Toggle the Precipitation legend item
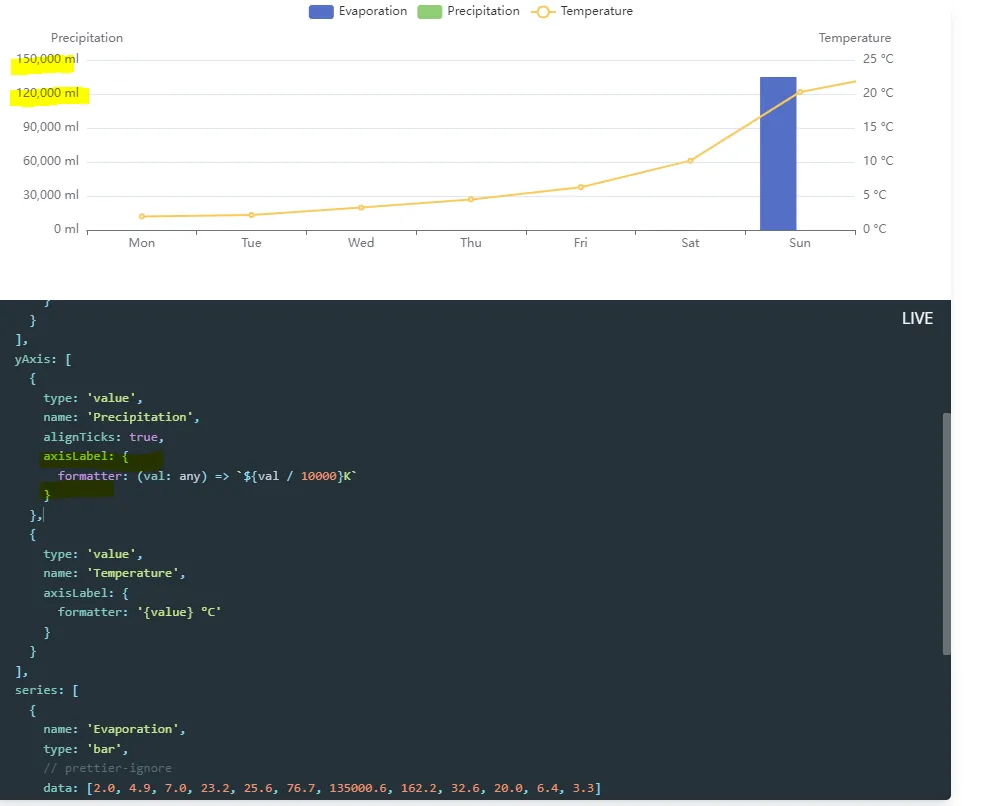This screenshot has width=996, height=806. pyautogui.click(x=468, y=11)
